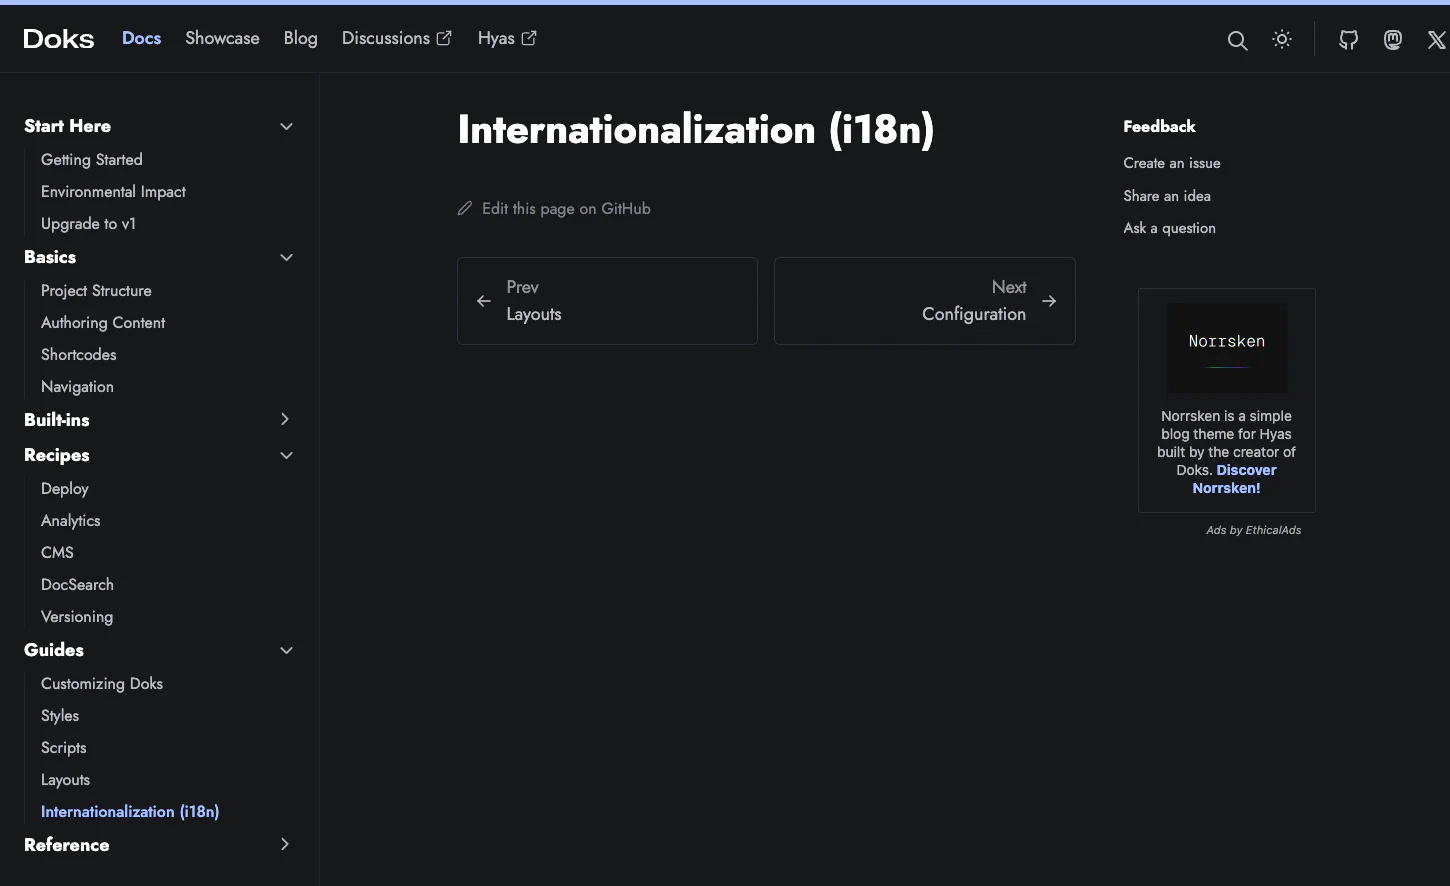Open Styles in sidebar
This screenshot has height=886, width=1450.
(60, 715)
